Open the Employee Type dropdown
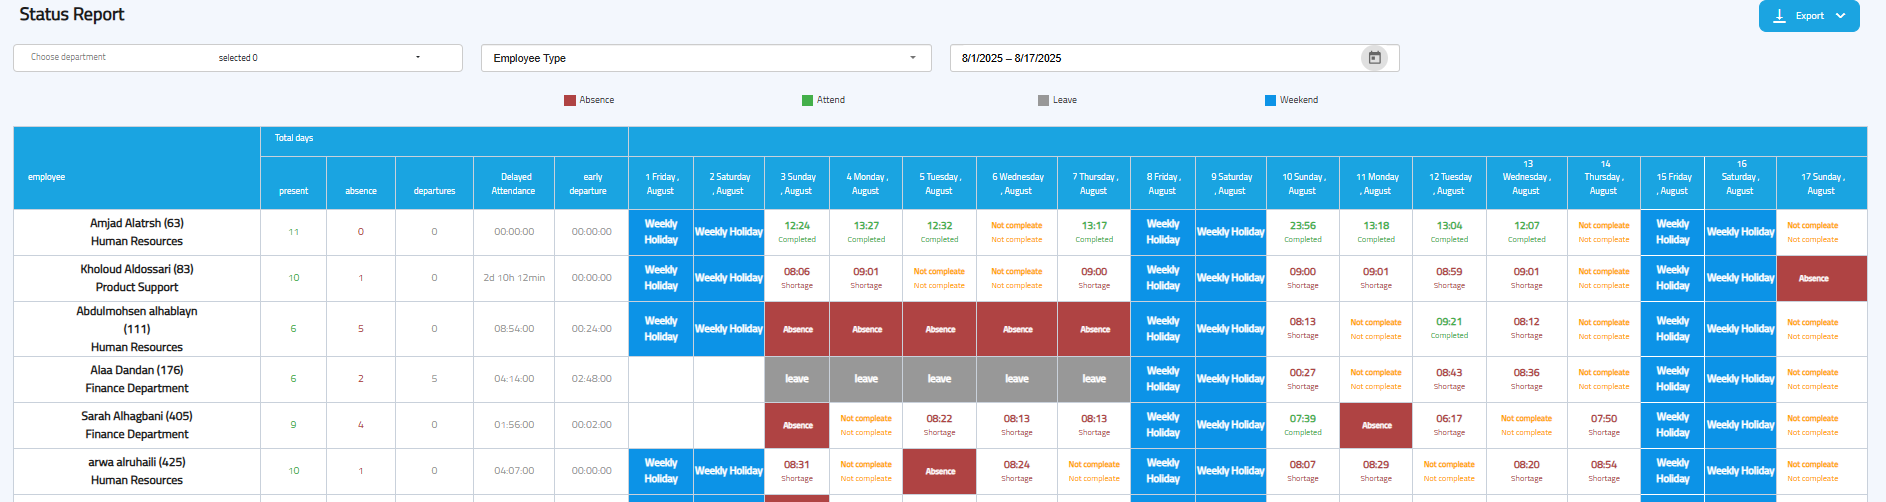 tap(706, 58)
